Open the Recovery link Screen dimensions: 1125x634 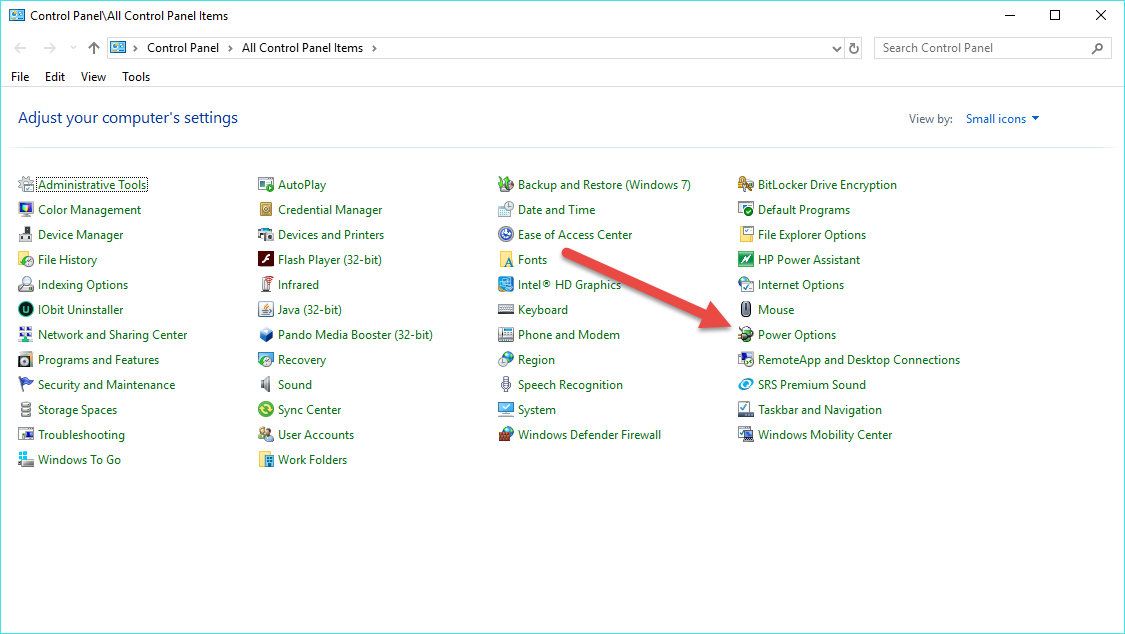click(x=301, y=360)
